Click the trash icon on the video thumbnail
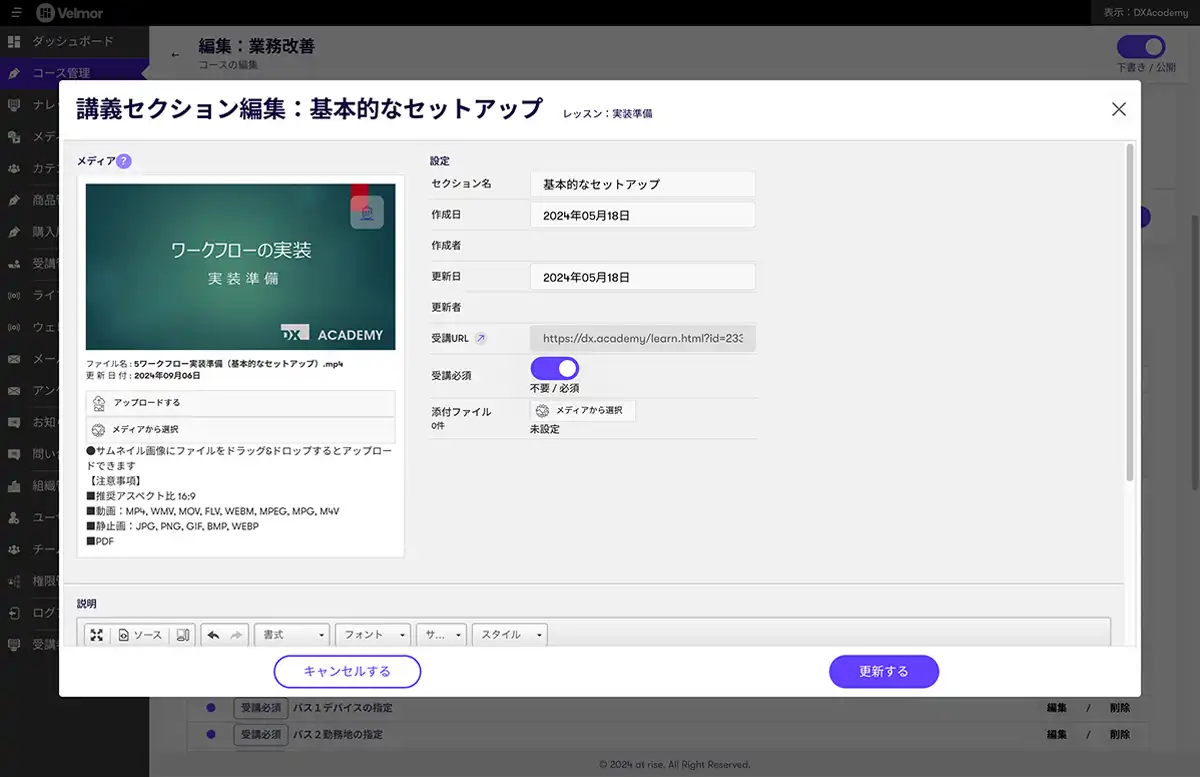The image size is (1200, 777). [367, 212]
